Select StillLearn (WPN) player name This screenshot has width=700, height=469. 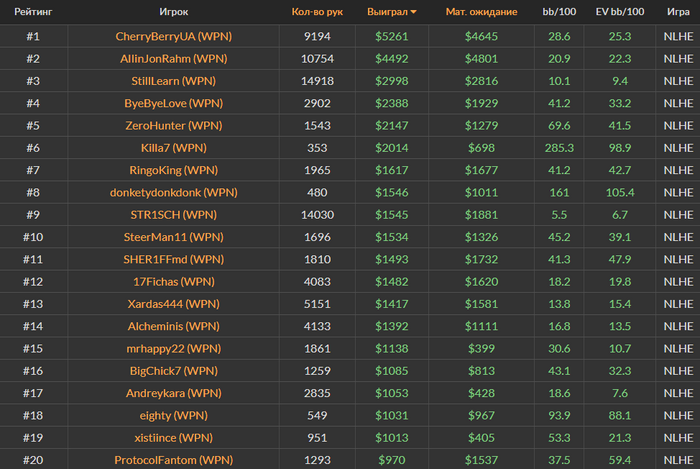[x=174, y=81]
